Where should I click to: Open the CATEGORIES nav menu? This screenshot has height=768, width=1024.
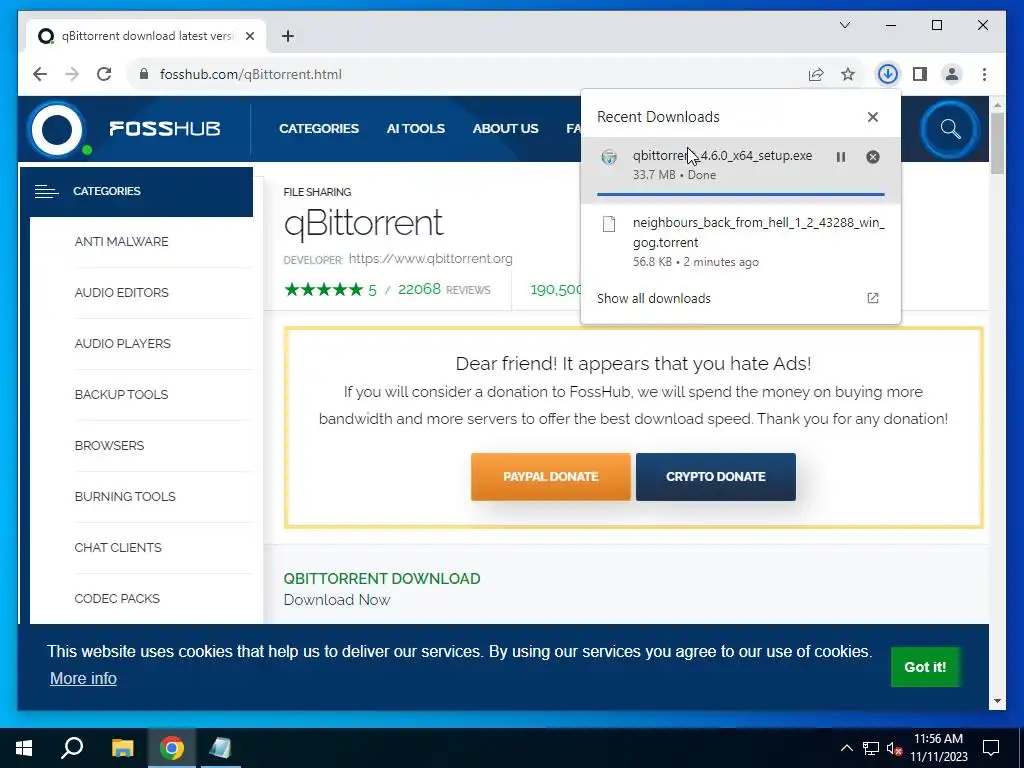[x=319, y=129]
